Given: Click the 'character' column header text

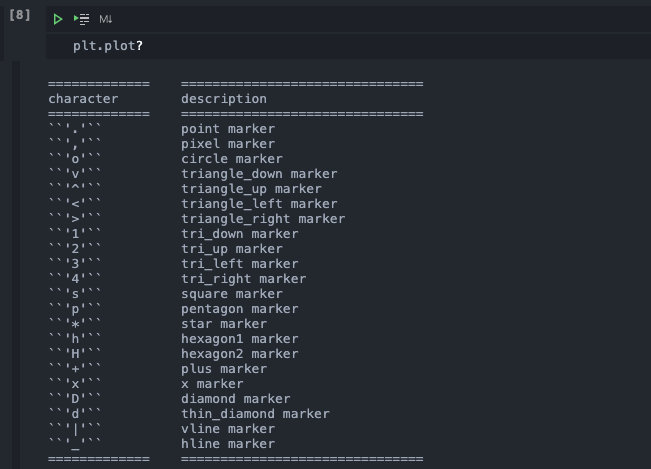Looking at the screenshot, I should coord(83,99).
